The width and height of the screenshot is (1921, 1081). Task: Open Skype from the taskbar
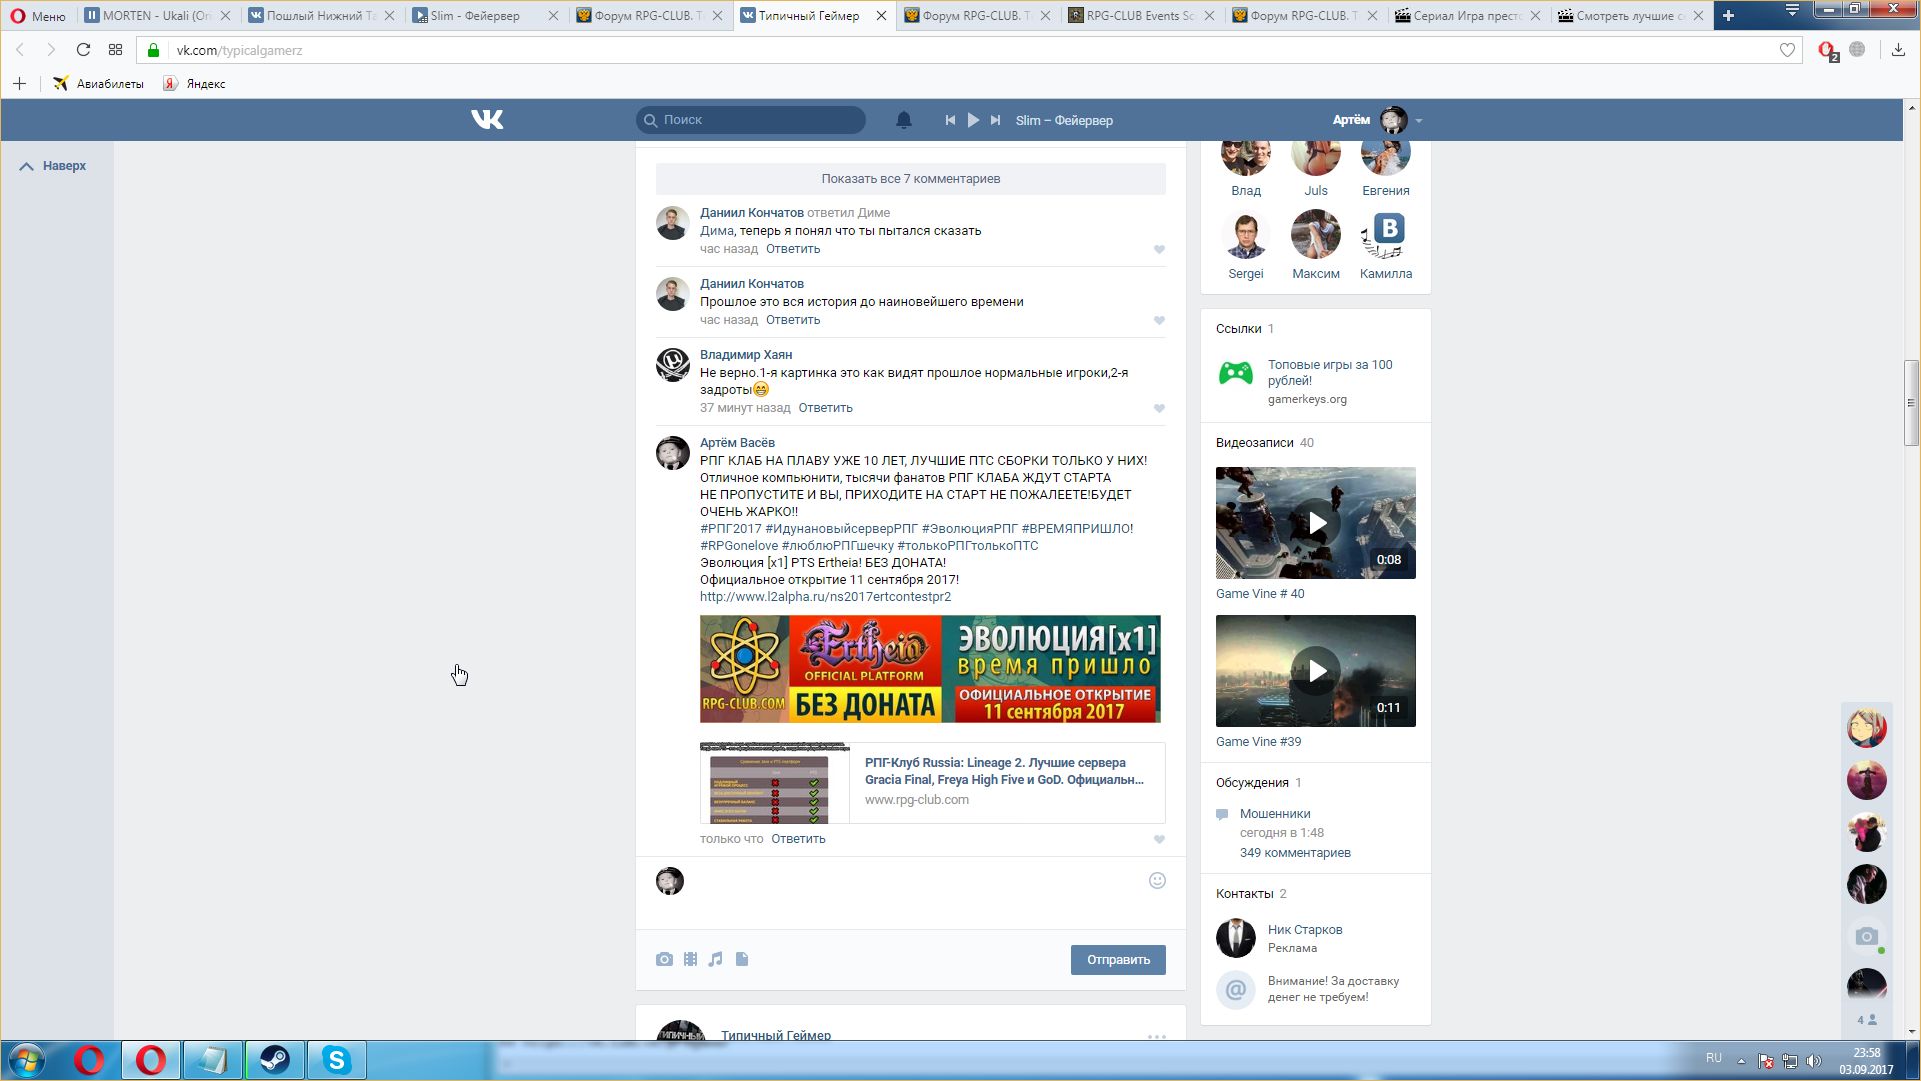[x=336, y=1060]
